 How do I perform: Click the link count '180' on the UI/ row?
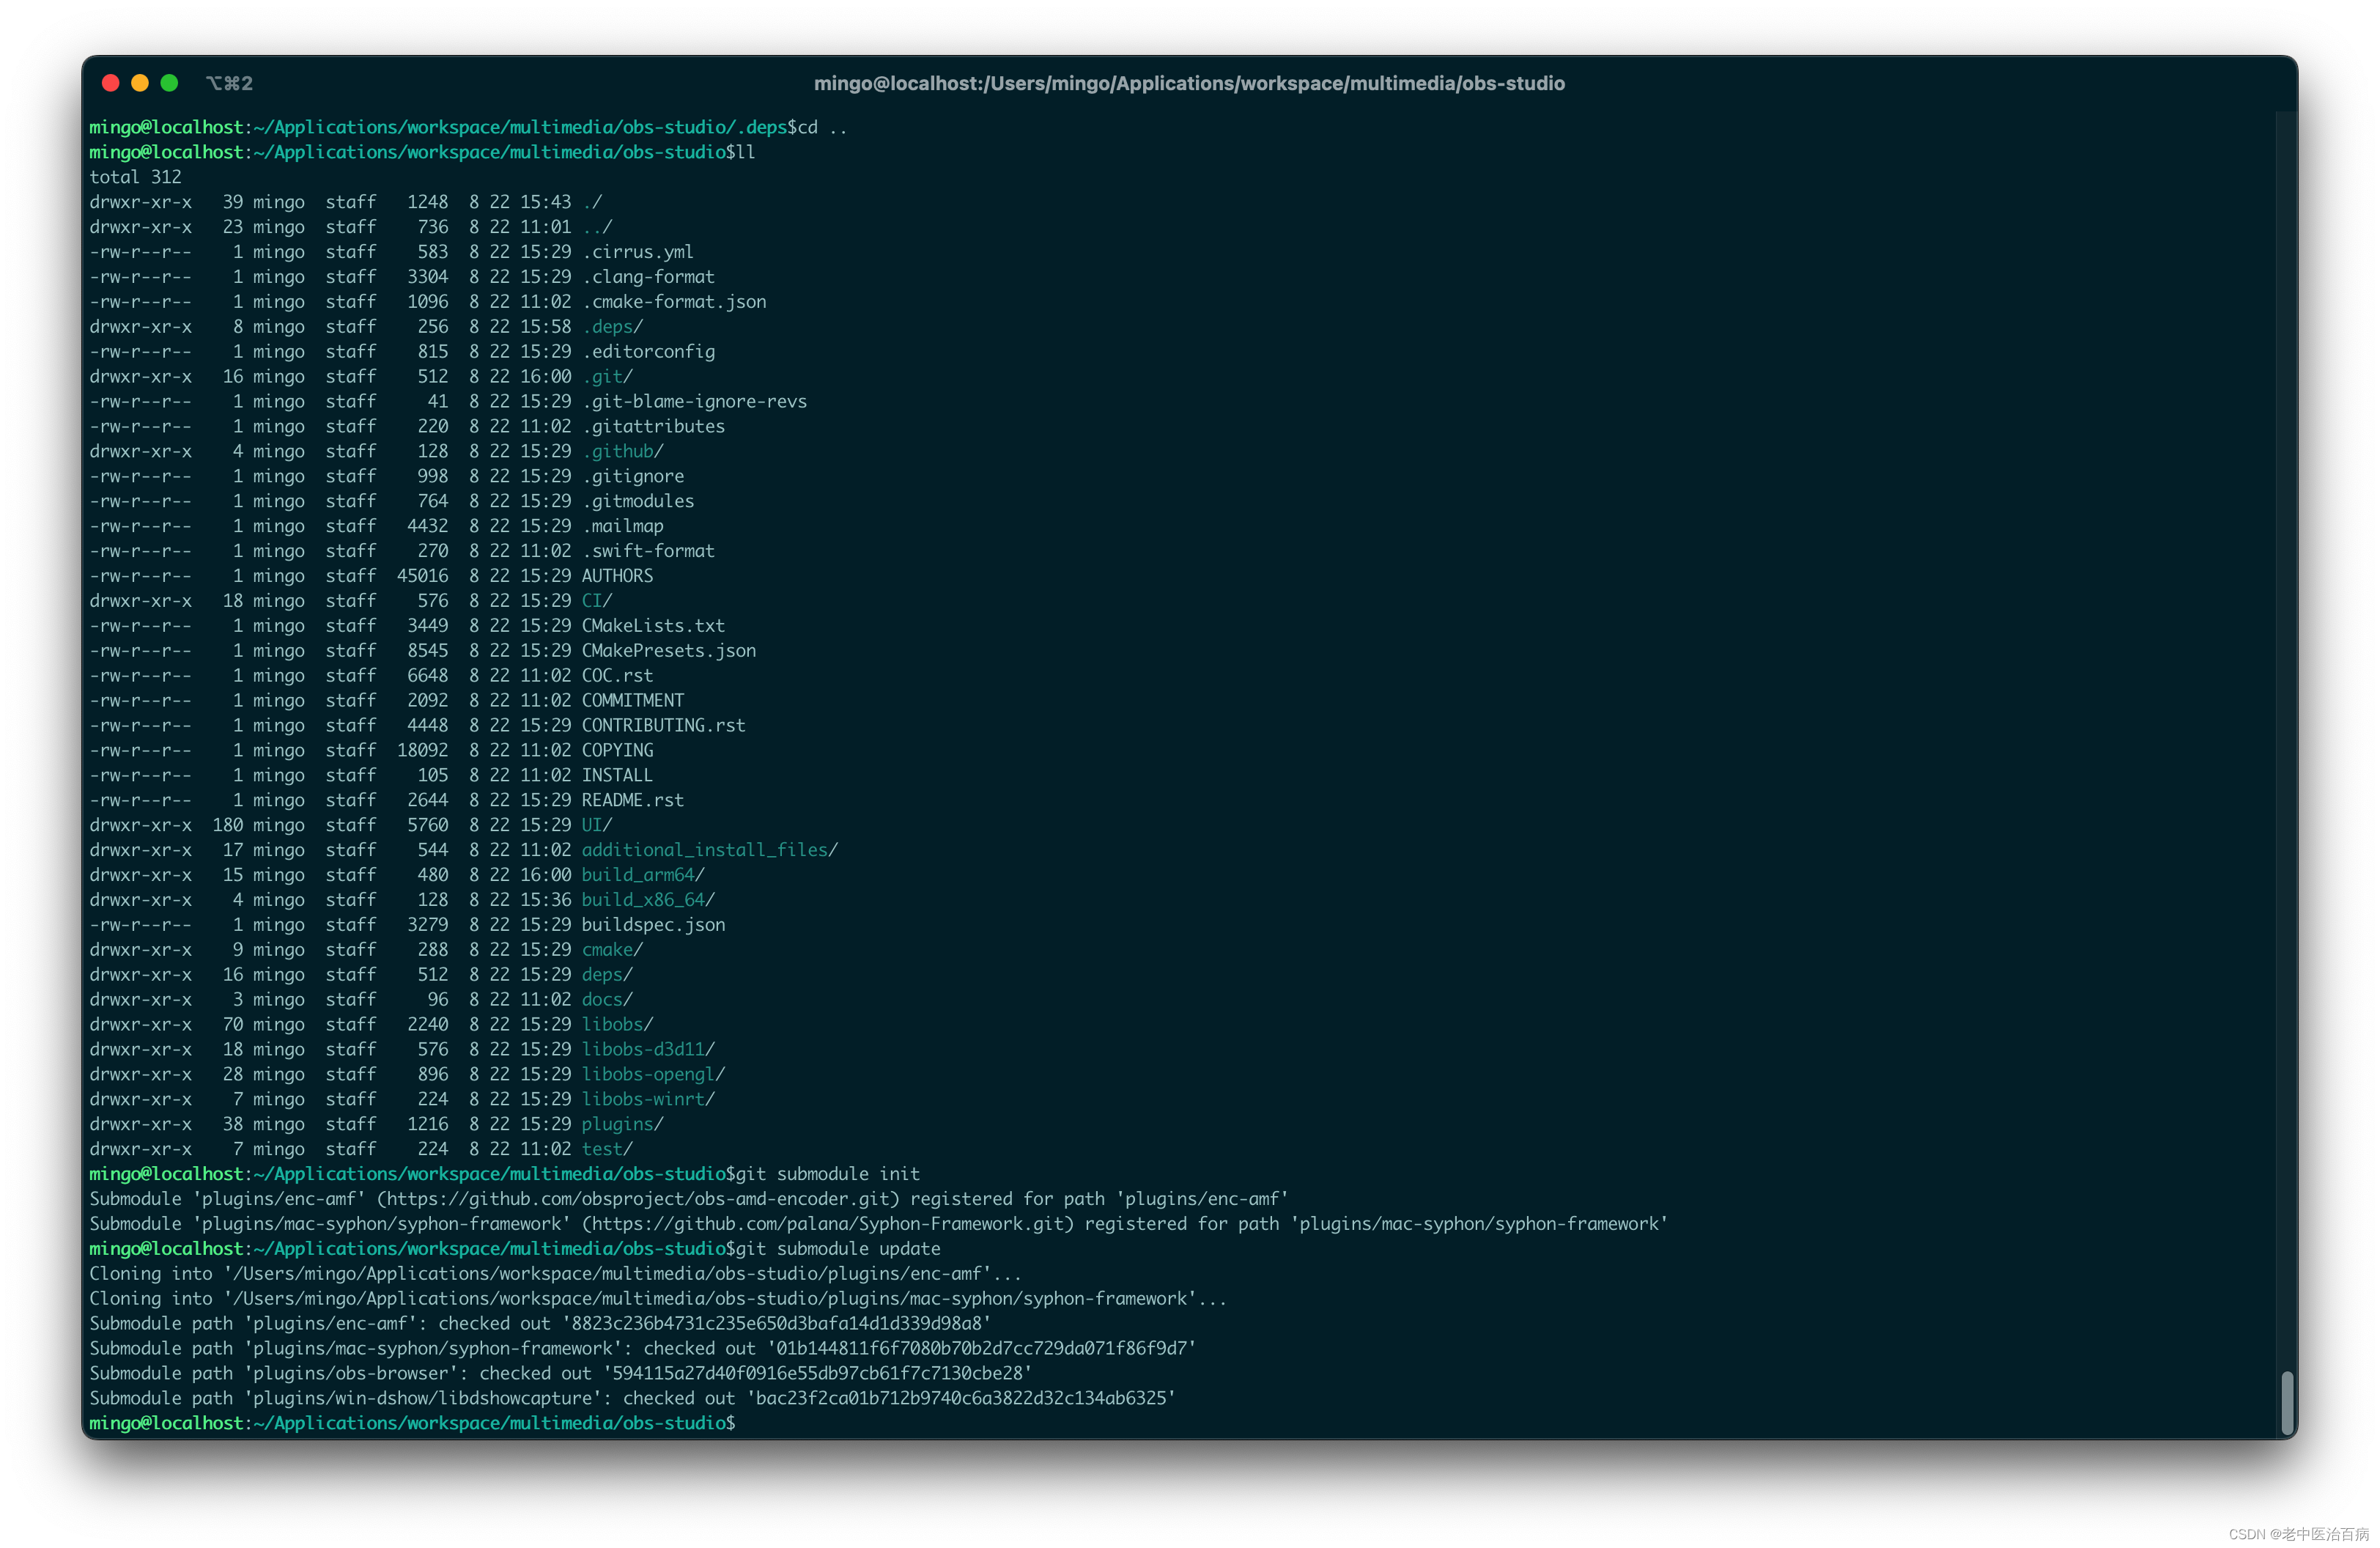pos(227,825)
